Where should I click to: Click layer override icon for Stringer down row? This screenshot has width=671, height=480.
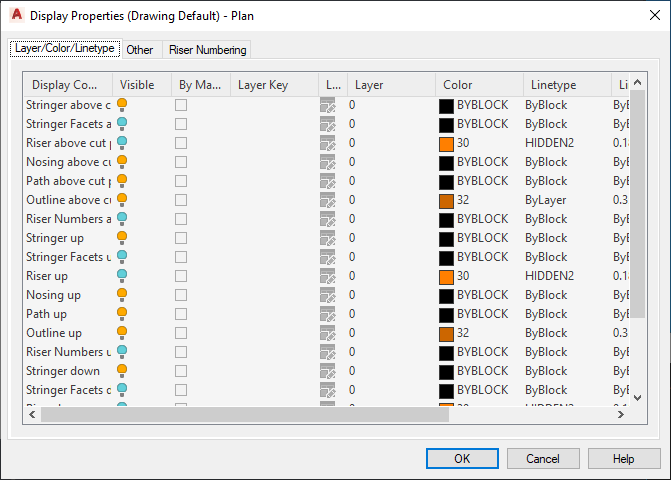point(327,371)
